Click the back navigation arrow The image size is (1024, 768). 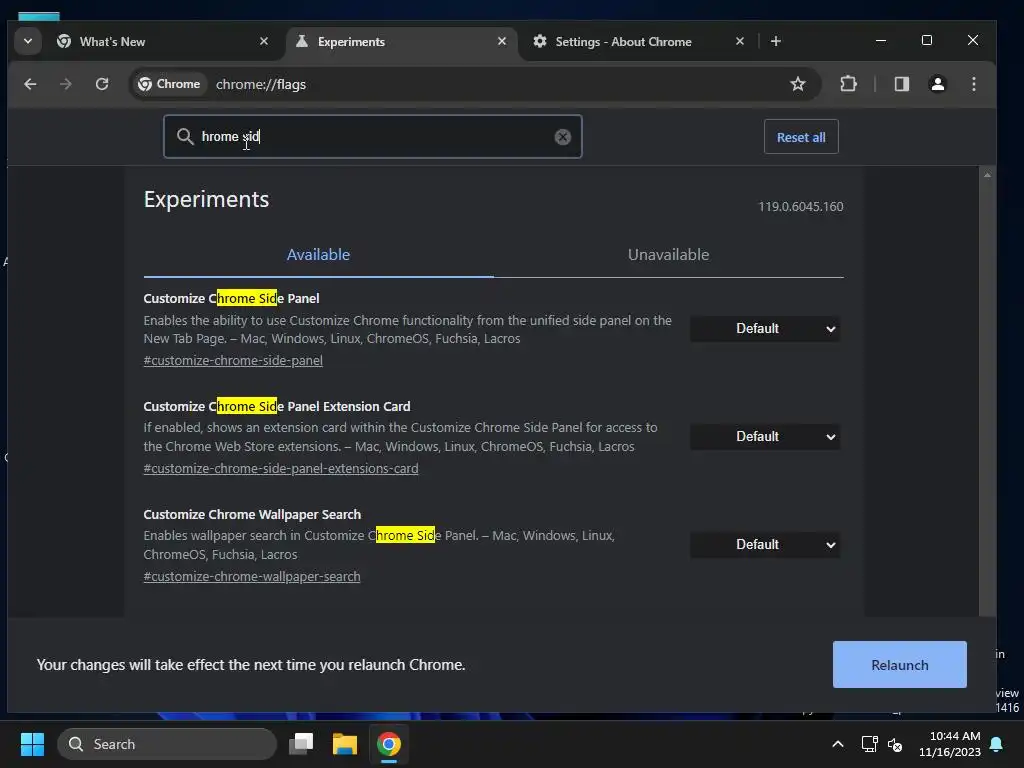click(30, 84)
